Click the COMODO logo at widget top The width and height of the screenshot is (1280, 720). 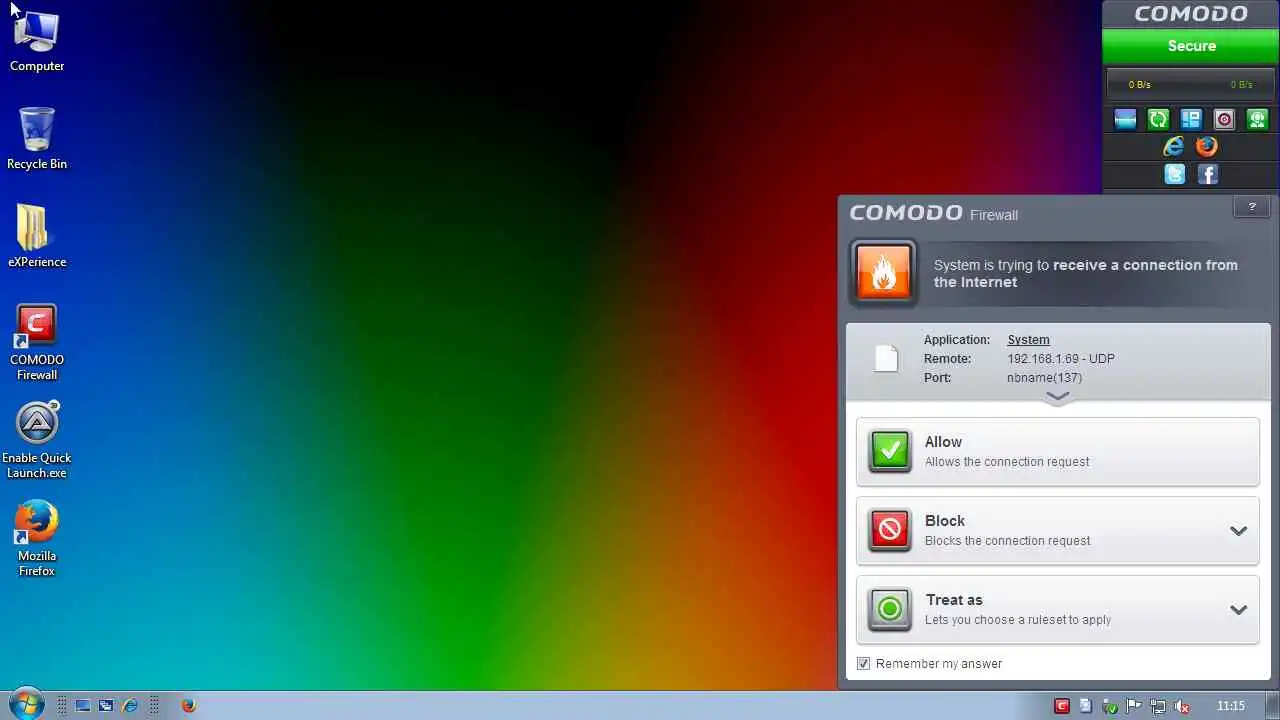(x=1191, y=14)
